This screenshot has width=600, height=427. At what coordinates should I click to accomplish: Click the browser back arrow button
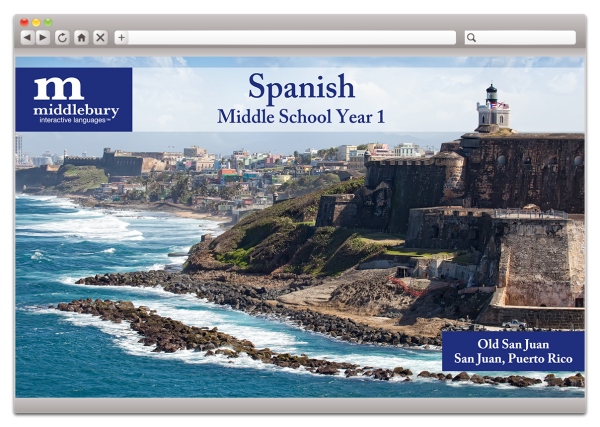point(28,37)
